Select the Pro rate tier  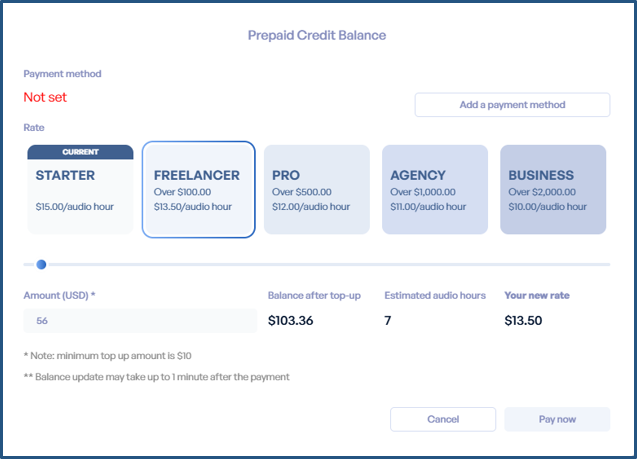coord(316,190)
